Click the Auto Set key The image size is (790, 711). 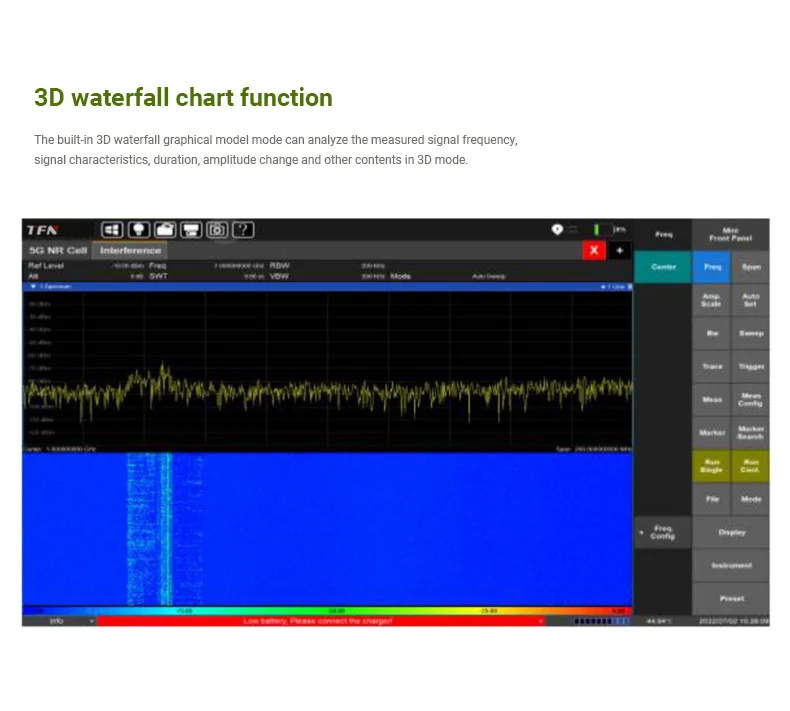(750, 300)
